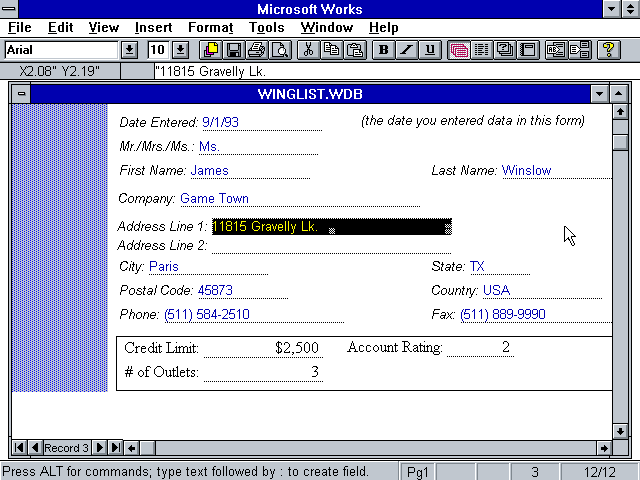Open the Window menu

click(327, 27)
